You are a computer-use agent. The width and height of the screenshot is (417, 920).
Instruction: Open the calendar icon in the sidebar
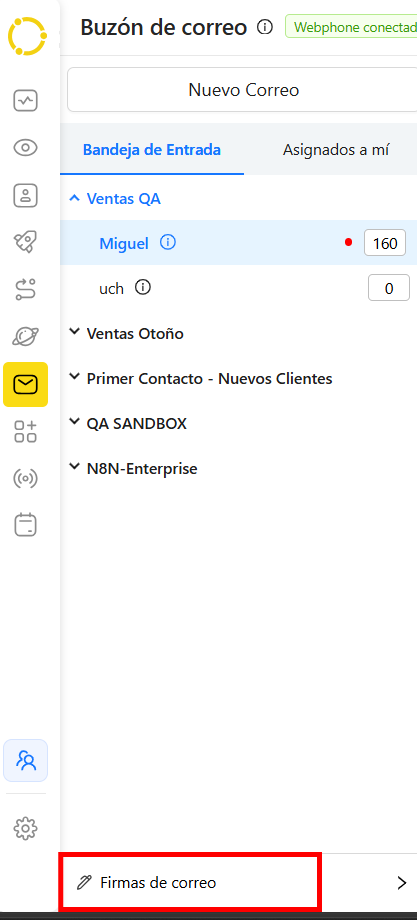click(x=25, y=525)
